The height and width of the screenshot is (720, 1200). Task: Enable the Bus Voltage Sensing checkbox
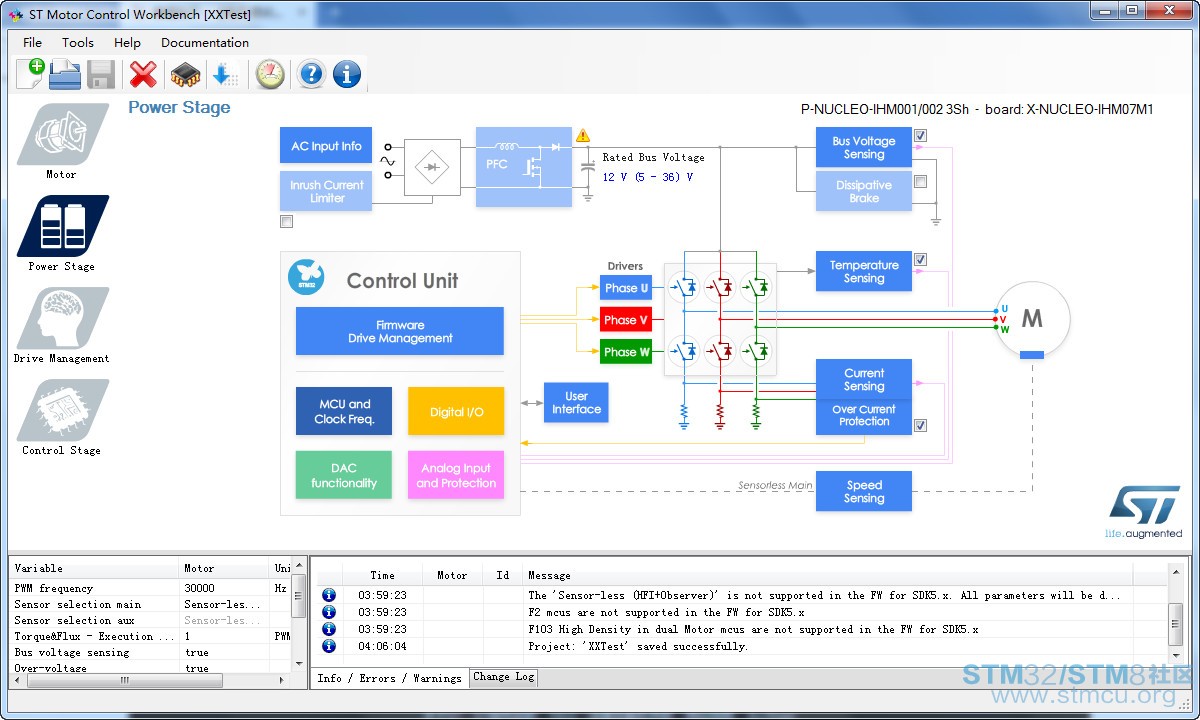pyautogui.click(x=920, y=136)
